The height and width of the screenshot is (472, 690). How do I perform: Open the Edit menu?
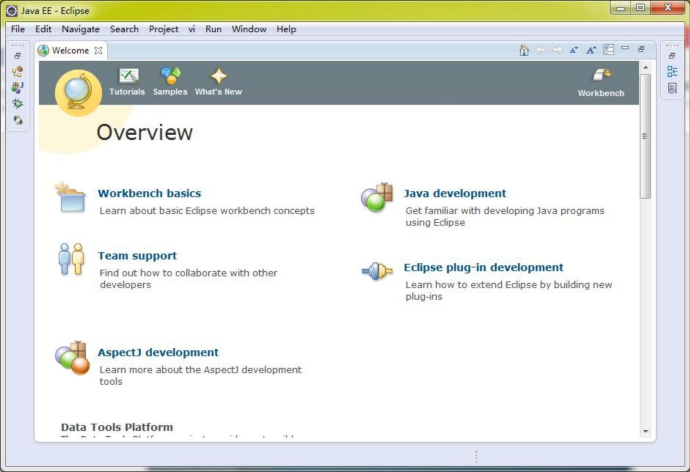point(43,29)
